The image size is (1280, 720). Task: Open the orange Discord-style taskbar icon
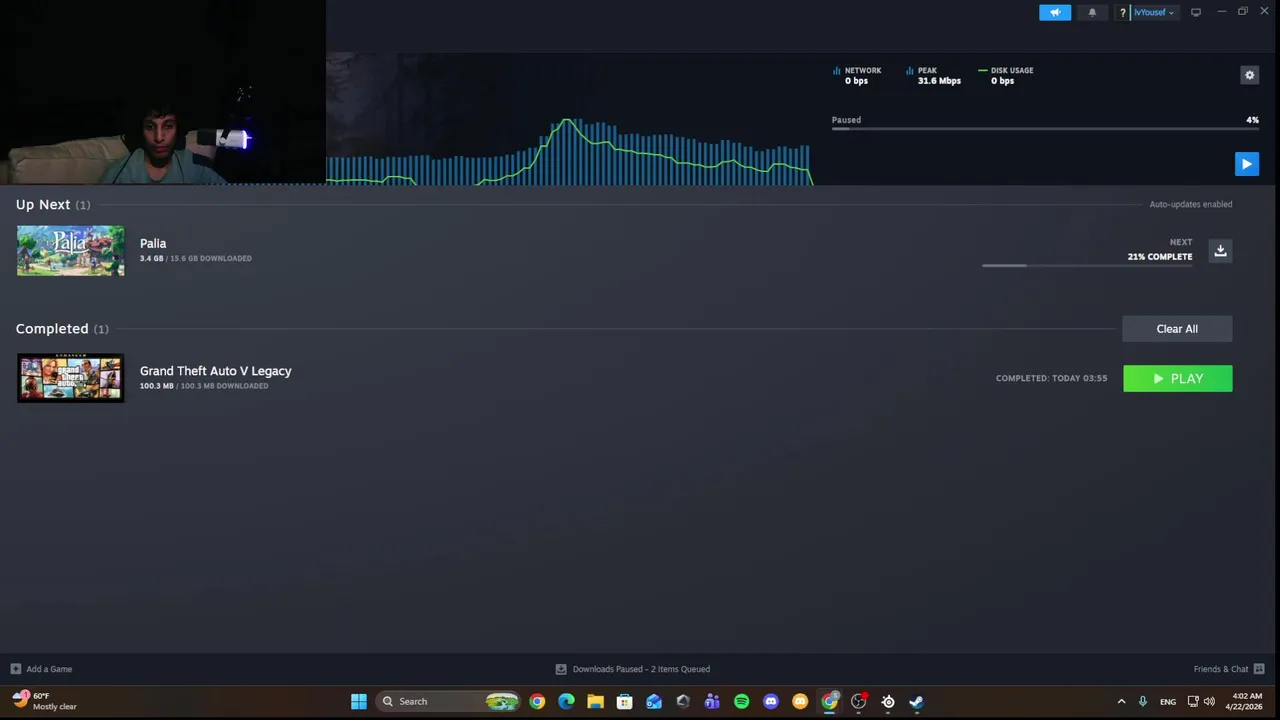coord(800,701)
